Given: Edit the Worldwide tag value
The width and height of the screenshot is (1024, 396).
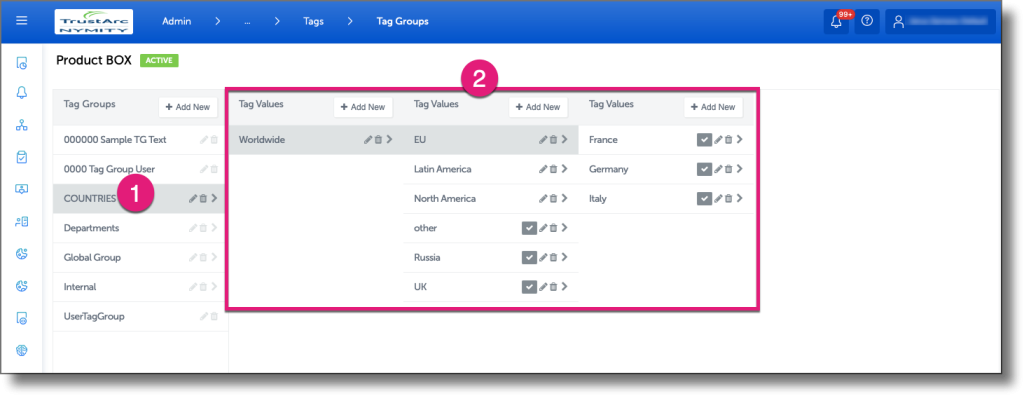Looking at the screenshot, I should click(x=368, y=140).
